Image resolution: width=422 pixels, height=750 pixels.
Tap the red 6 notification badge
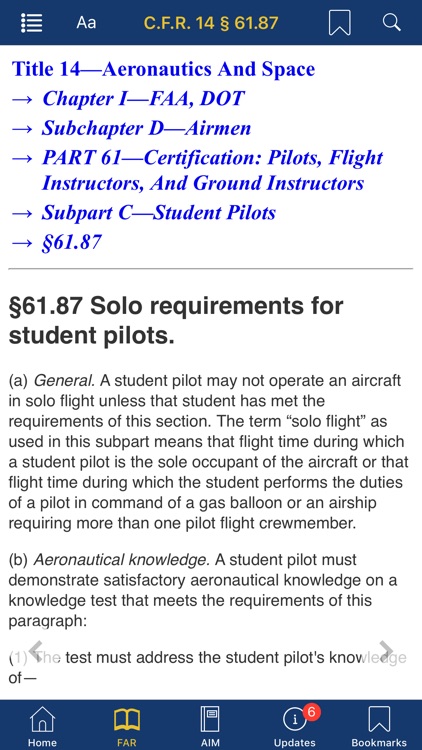(311, 712)
